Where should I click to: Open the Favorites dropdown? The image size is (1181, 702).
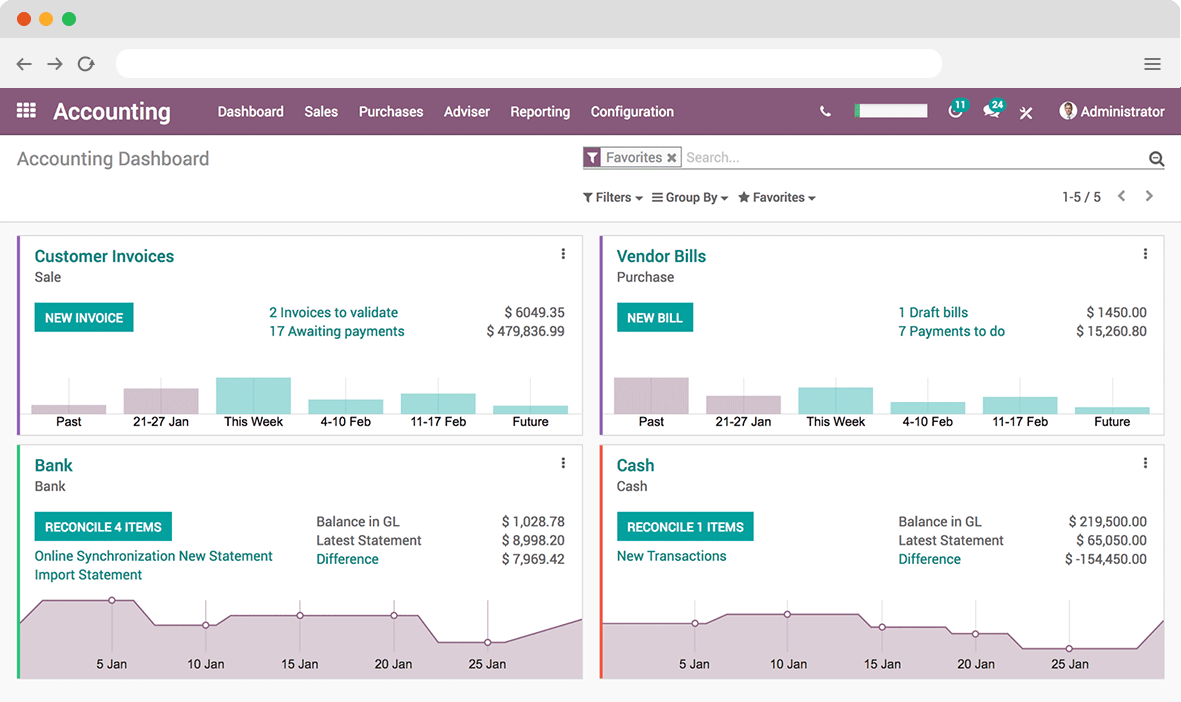[x=776, y=197]
